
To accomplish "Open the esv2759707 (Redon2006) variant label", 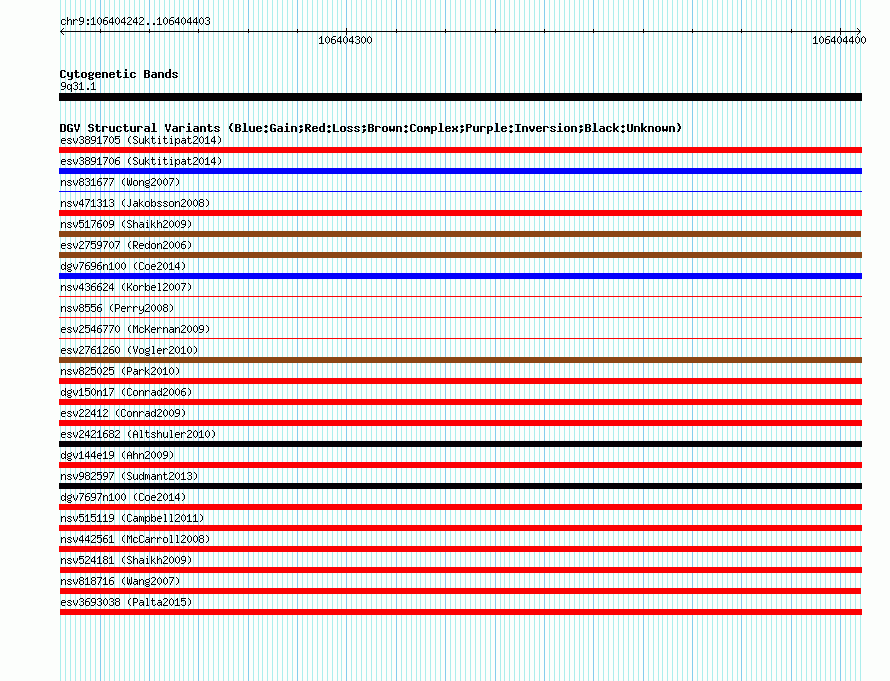I will click(126, 245).
